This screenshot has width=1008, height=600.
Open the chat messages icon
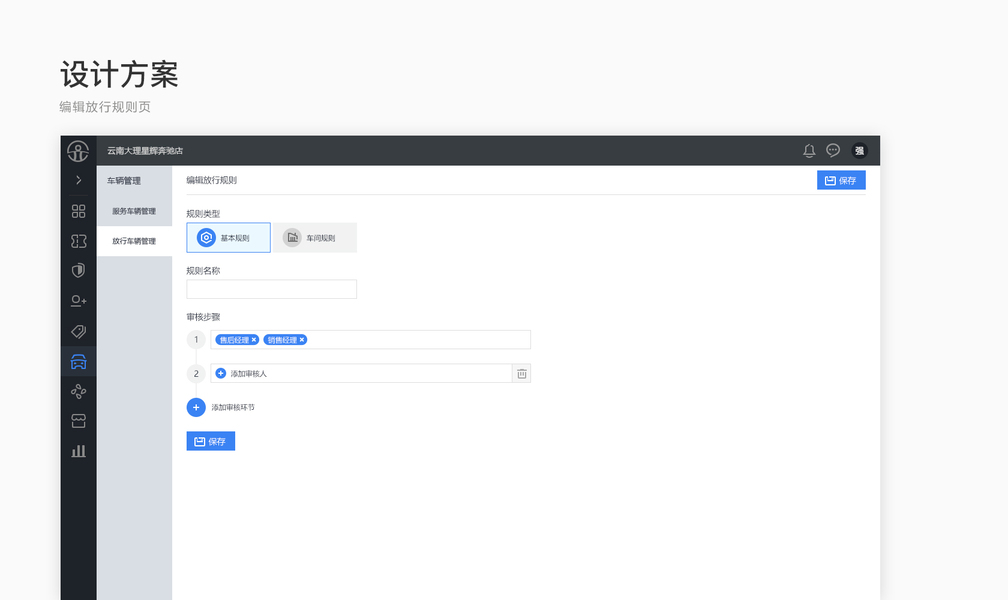(833, 151)
